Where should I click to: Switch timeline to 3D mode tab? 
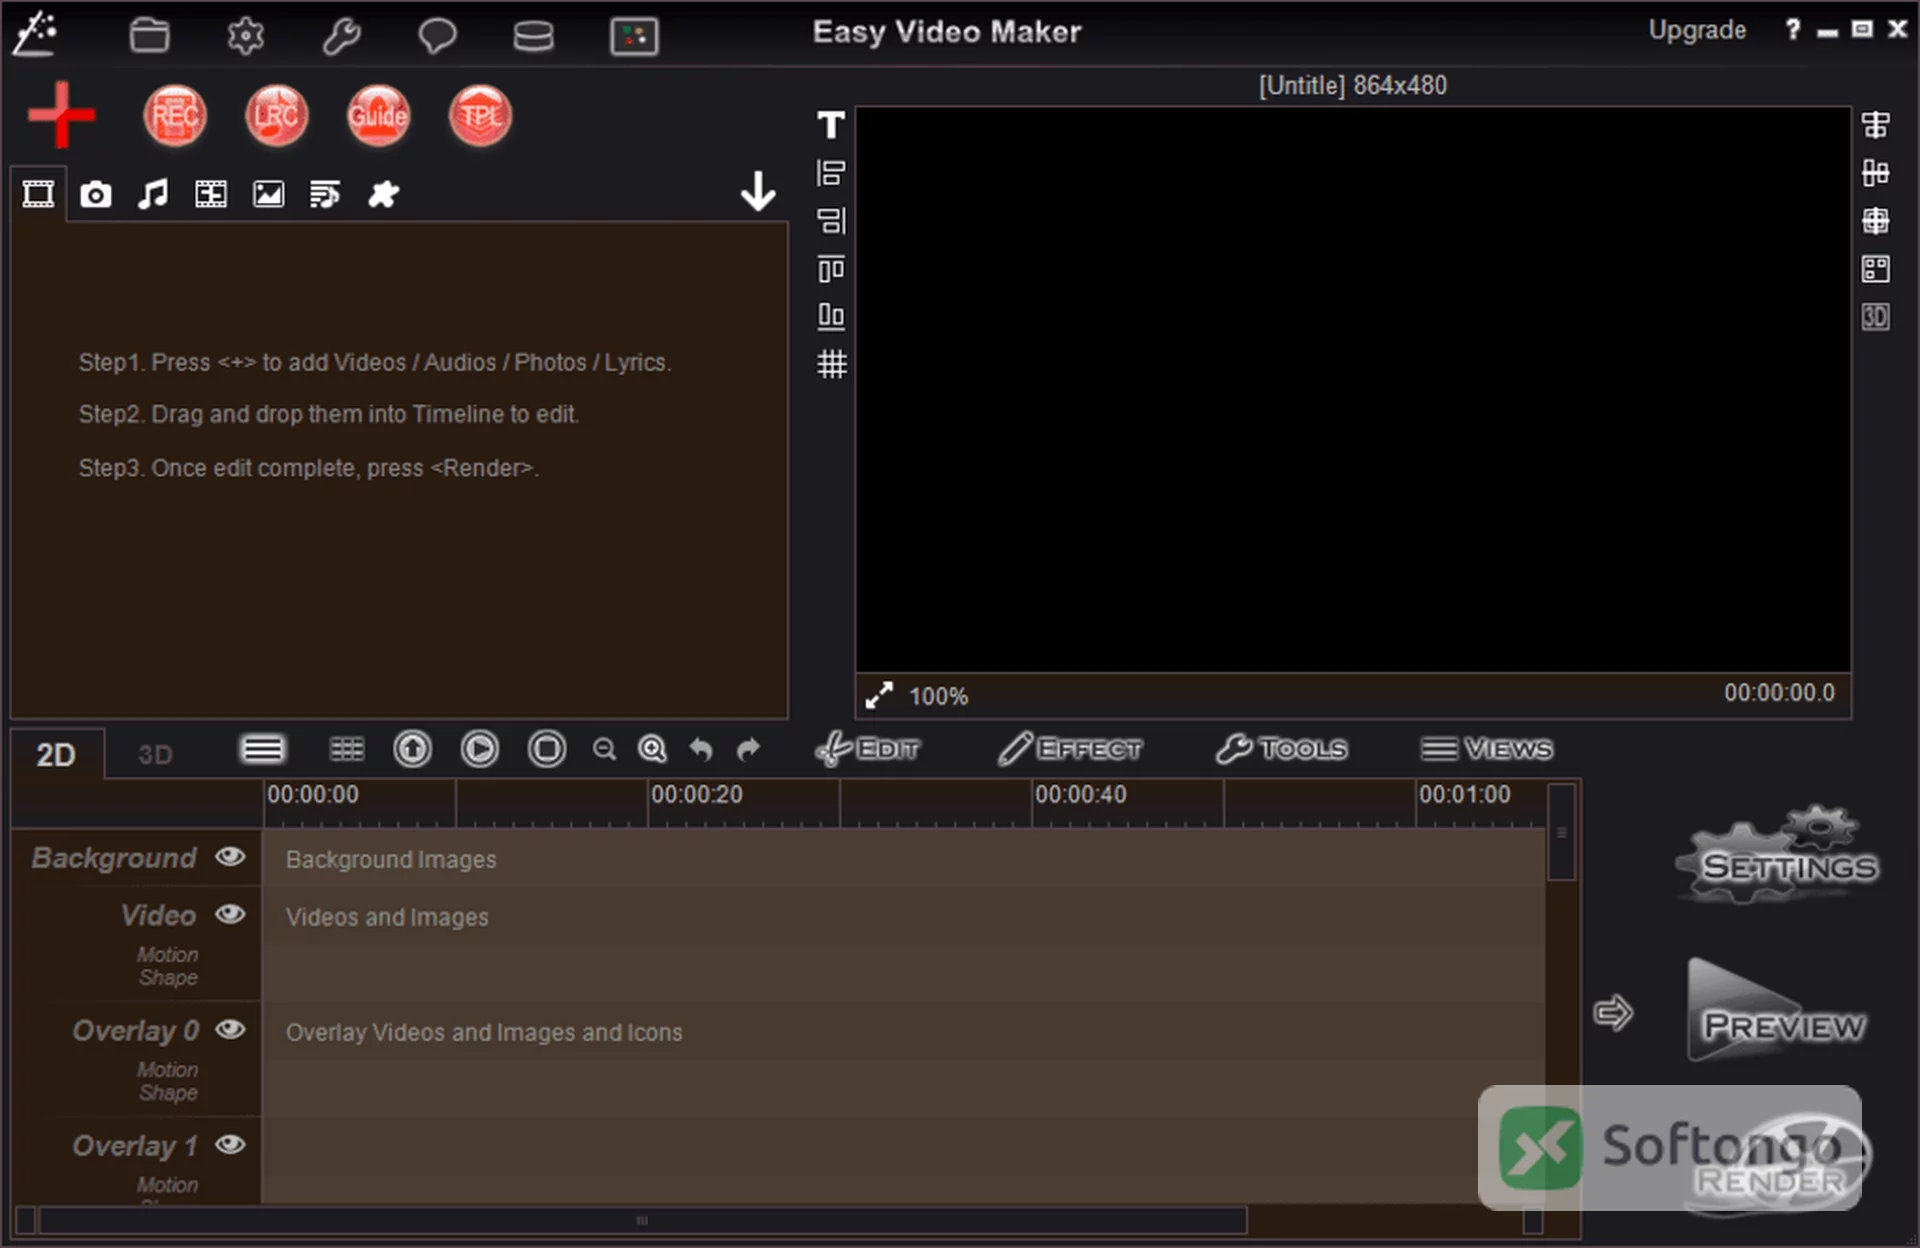[155, 754]
